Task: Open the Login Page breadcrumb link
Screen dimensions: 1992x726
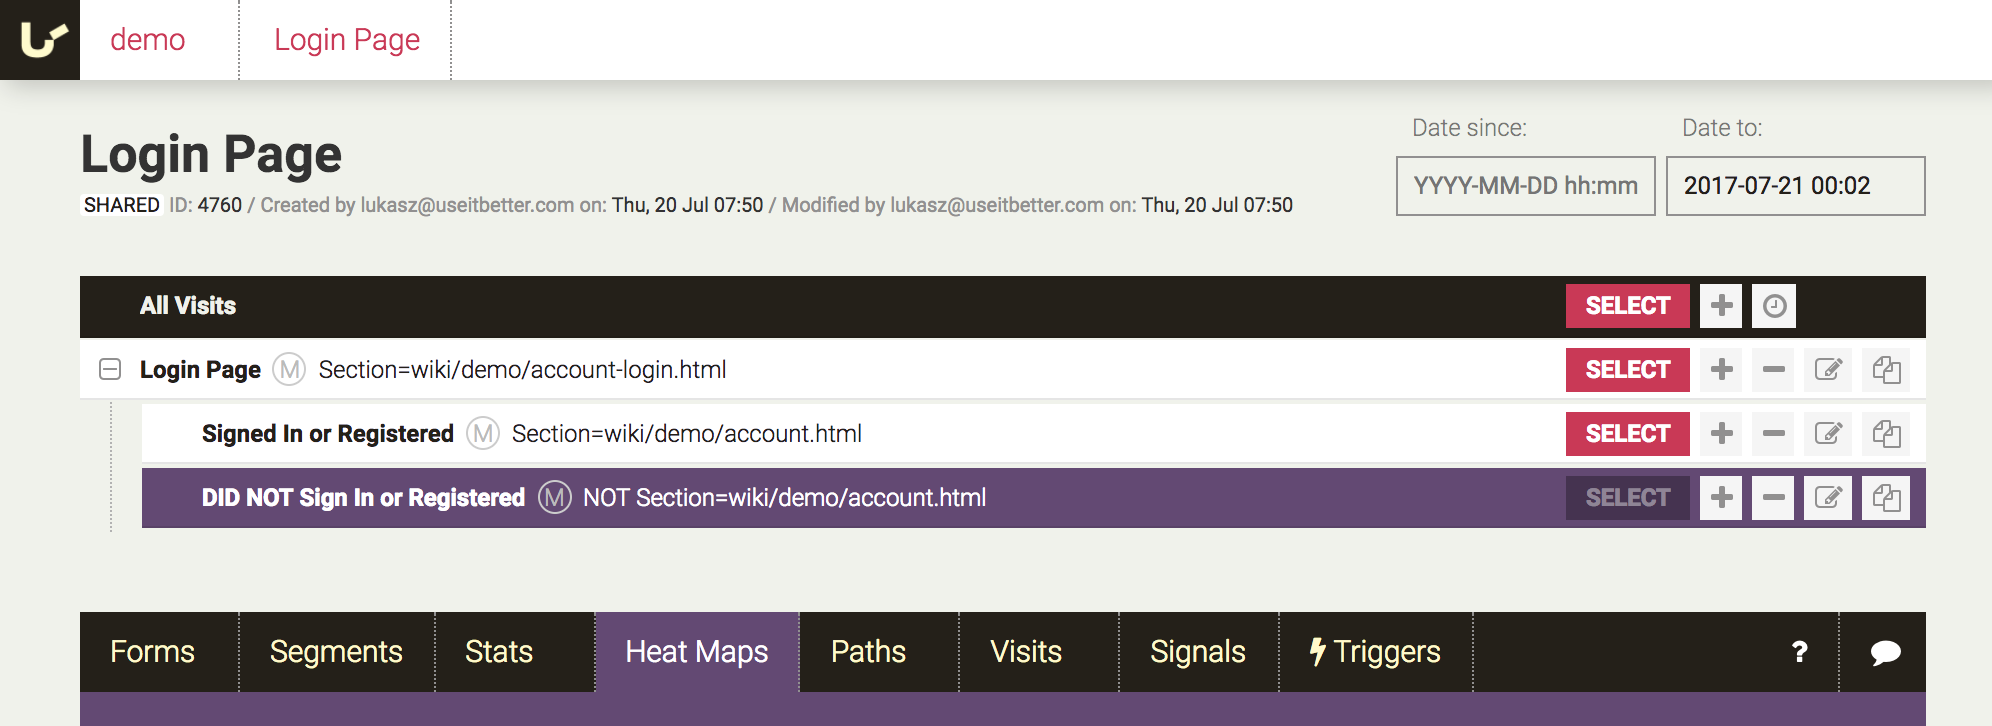Action: 347,40
